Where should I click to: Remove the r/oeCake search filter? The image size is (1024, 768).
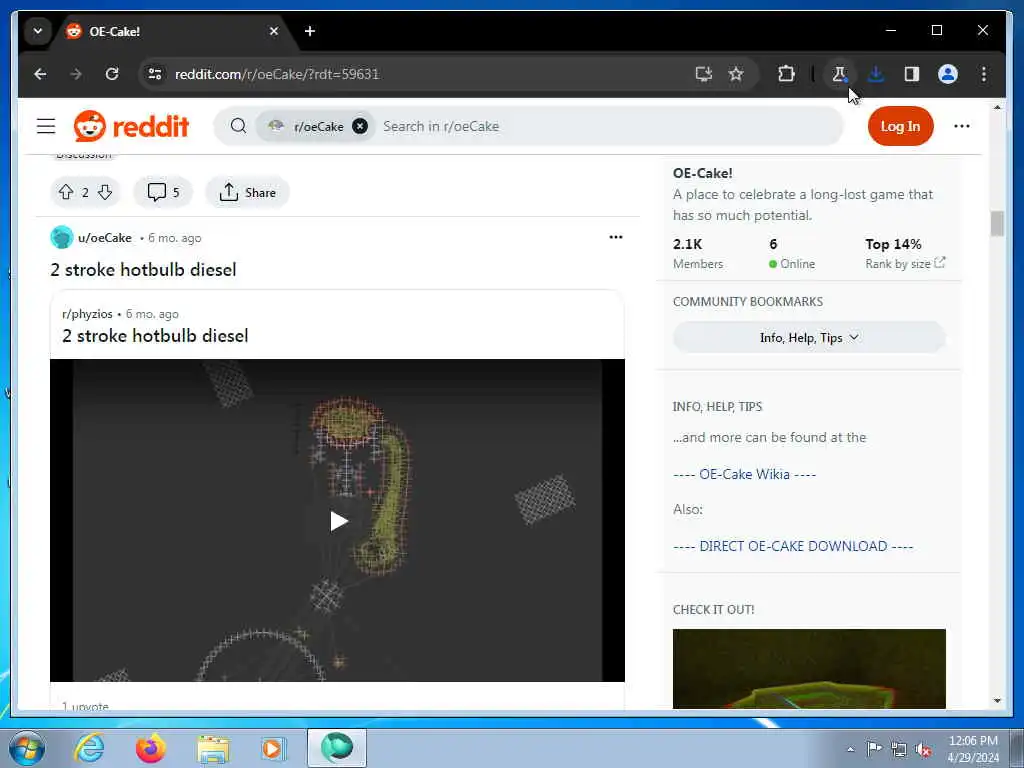(x=360, y=126)
